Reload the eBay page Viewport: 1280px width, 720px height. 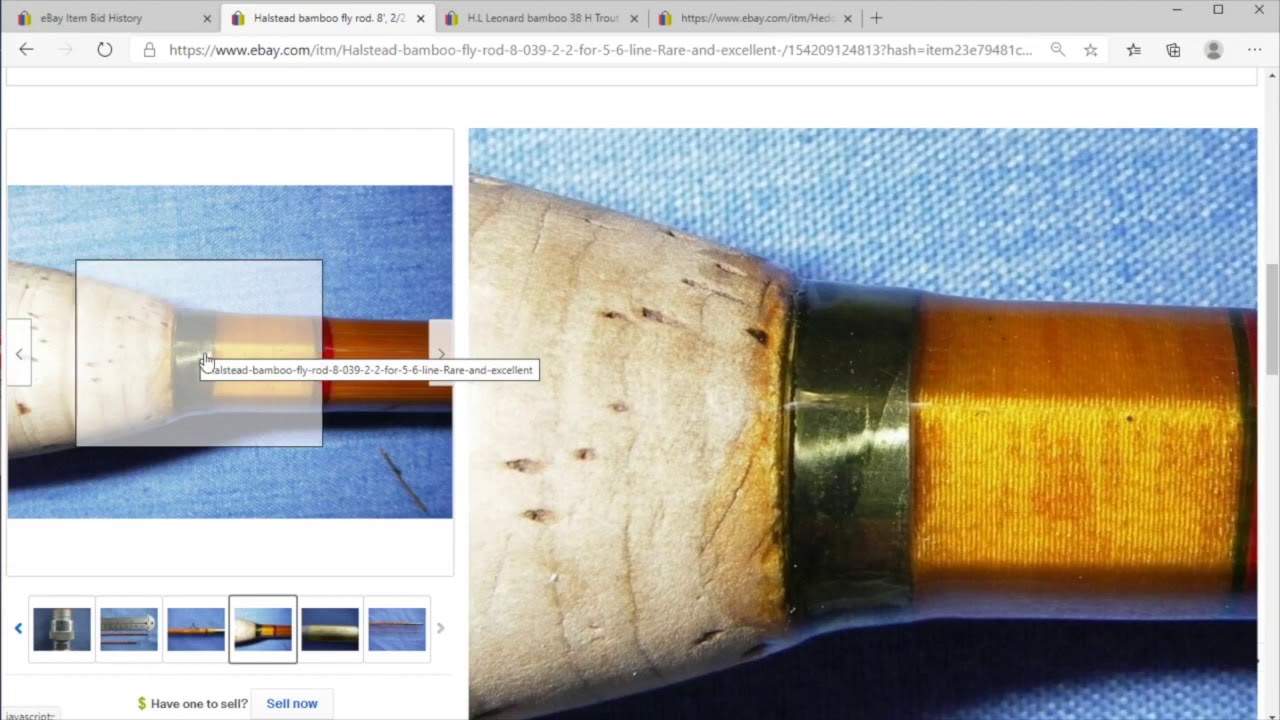pyautogui.click(x=104, y=49)
